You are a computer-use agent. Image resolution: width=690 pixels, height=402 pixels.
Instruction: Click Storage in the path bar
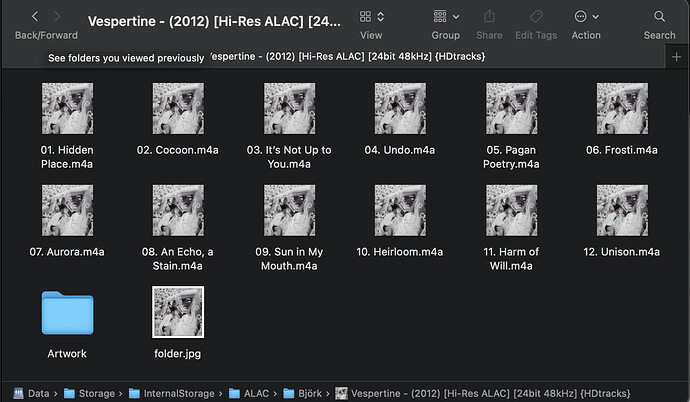[x=89, y=393]
